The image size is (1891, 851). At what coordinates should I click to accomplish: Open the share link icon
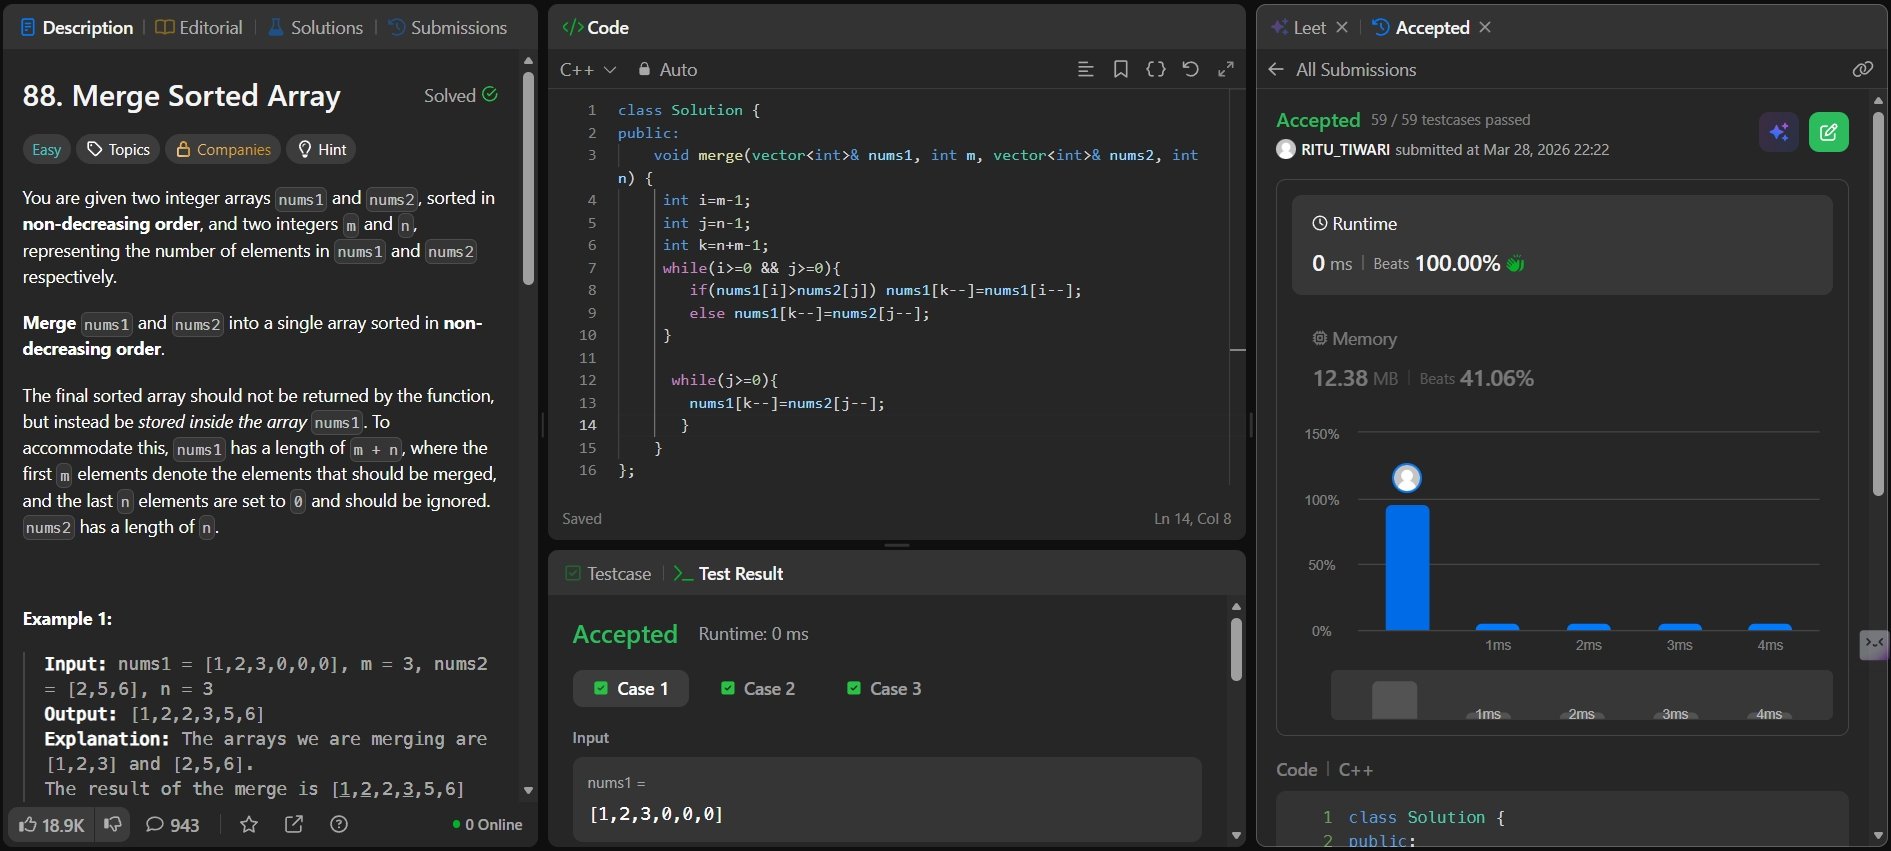[x=294, y=824]
